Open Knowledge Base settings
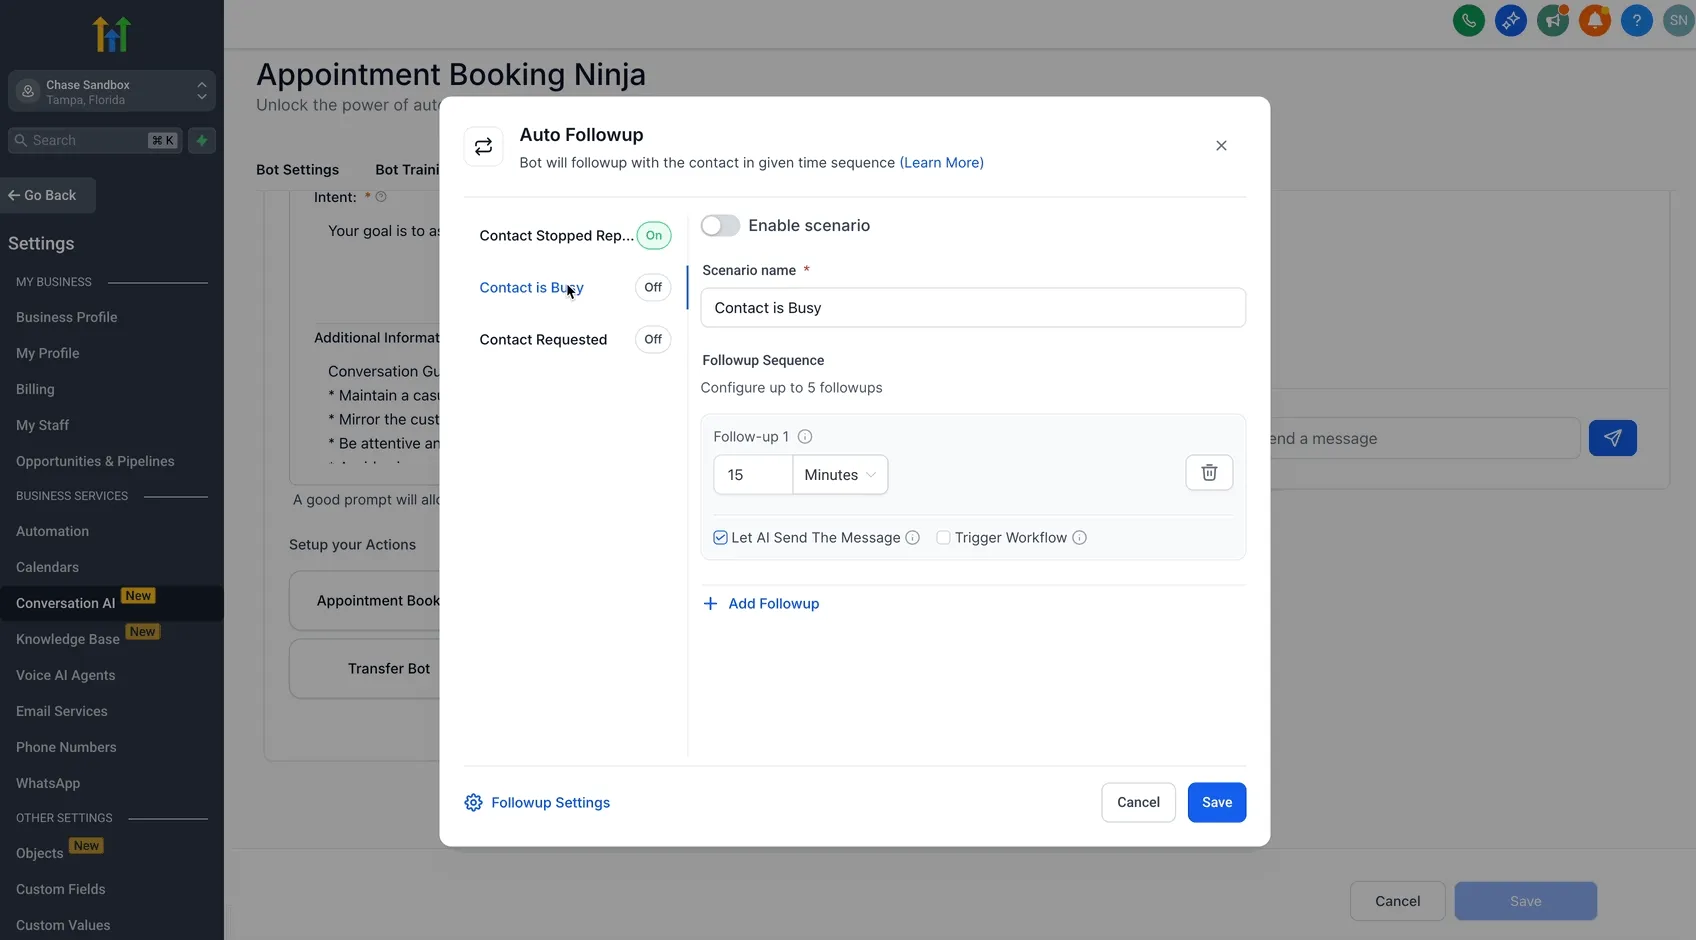Viewport: 1696px width, 940px height. (67, 639)
